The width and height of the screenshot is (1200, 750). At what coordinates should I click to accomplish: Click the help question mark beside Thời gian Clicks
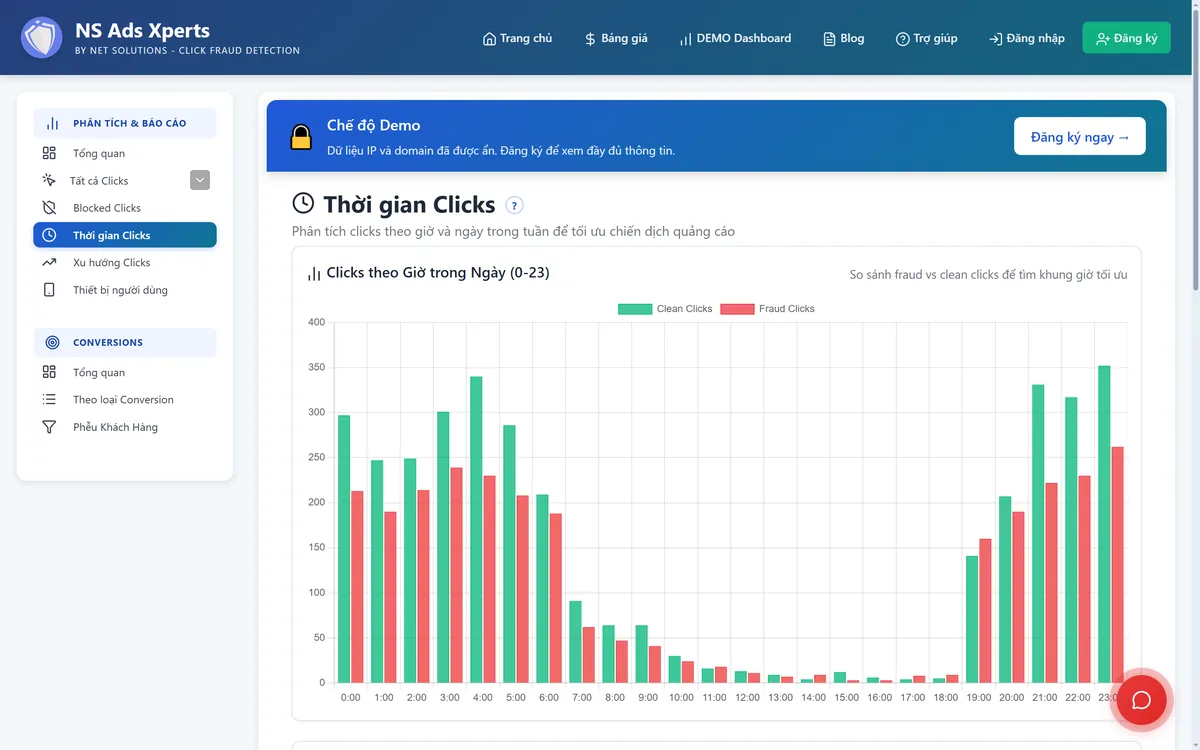(514, 205)
